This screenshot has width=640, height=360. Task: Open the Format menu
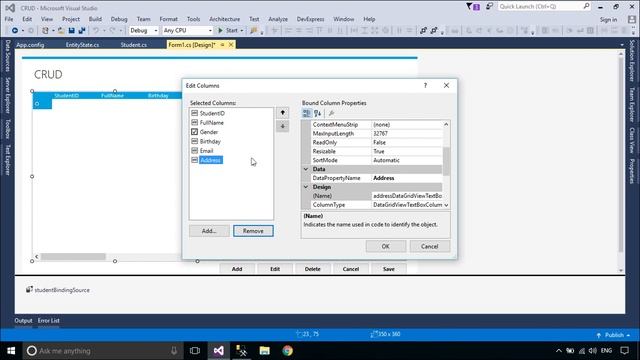coord(168,19)
